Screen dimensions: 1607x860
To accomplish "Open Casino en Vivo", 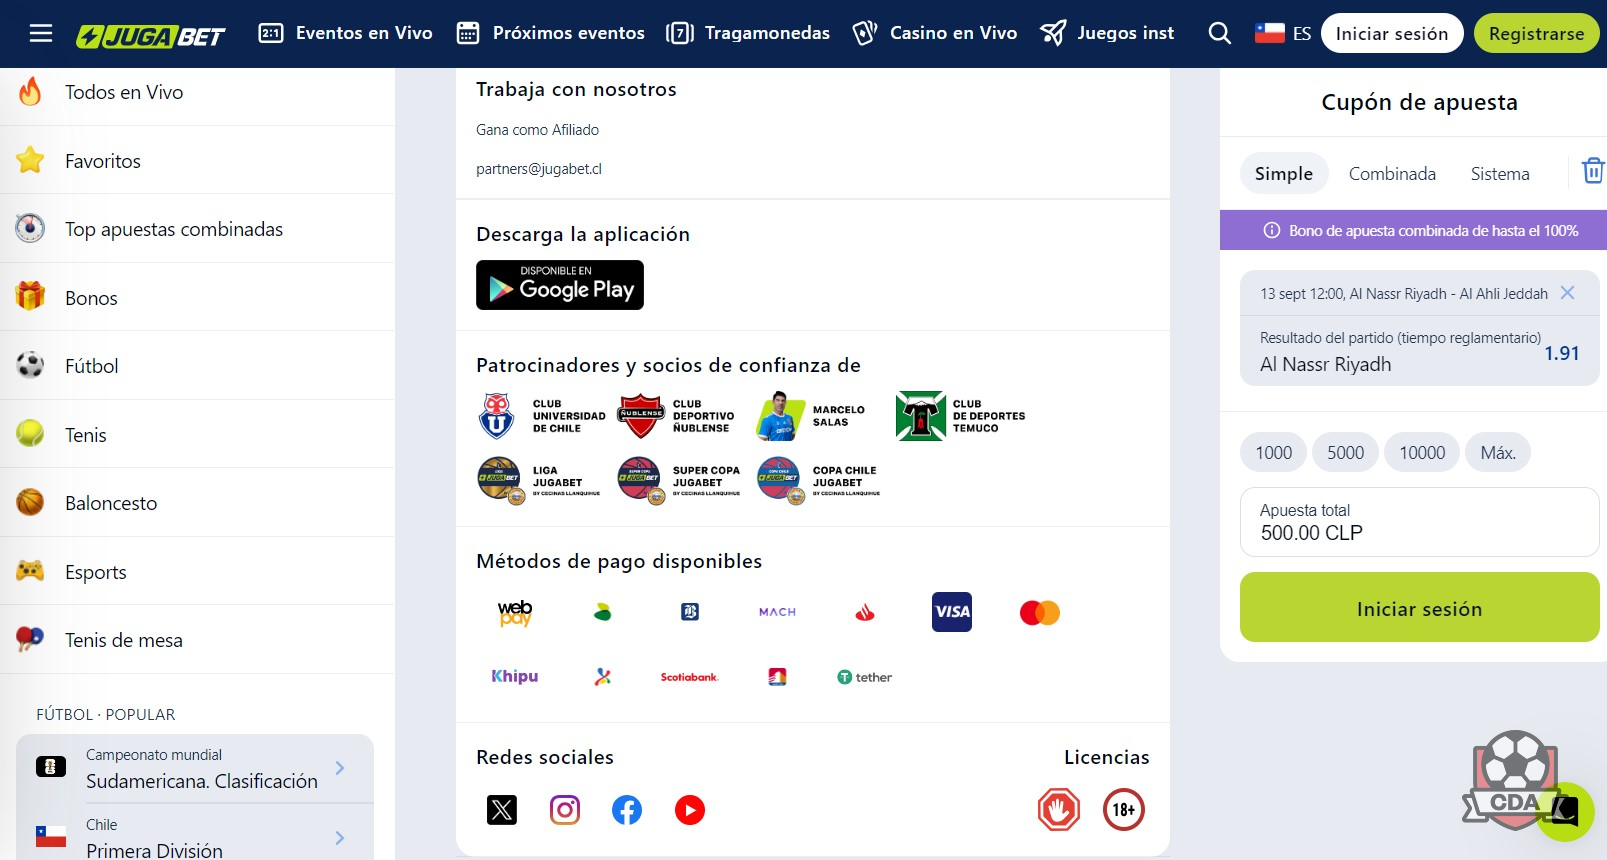I will pos(935,33).
